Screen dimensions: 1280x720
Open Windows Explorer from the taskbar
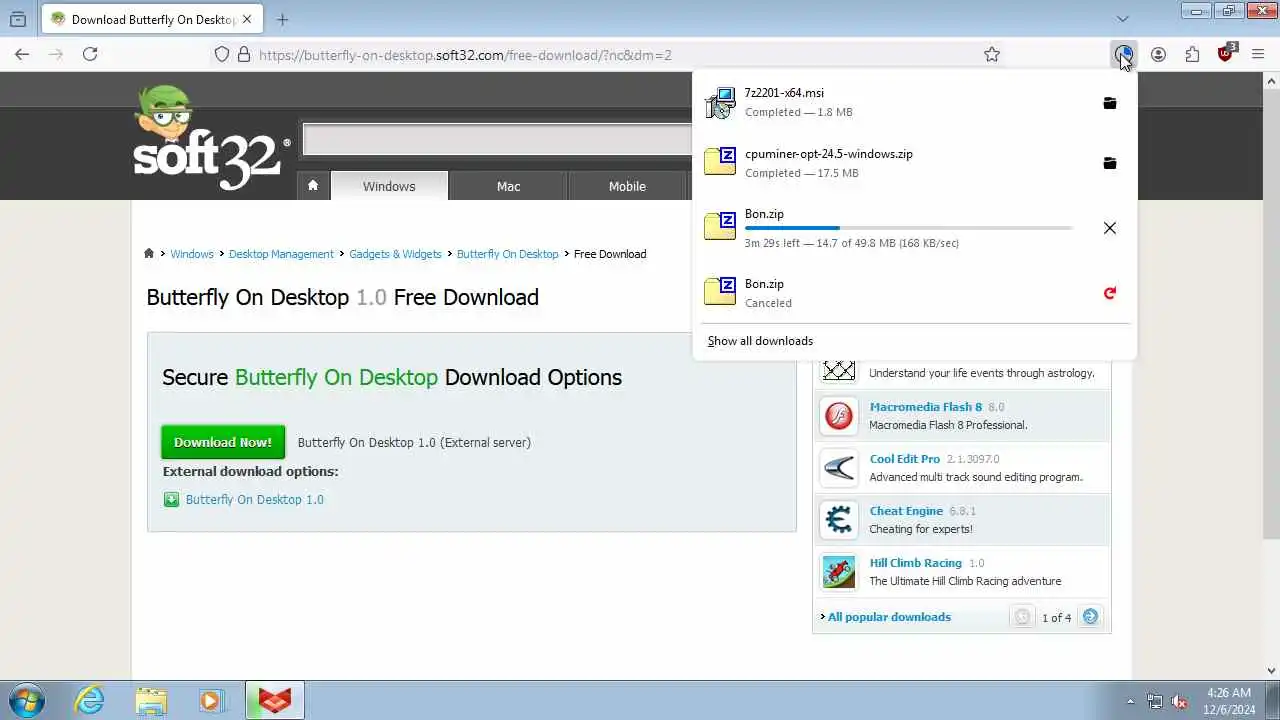pos(151,700)
